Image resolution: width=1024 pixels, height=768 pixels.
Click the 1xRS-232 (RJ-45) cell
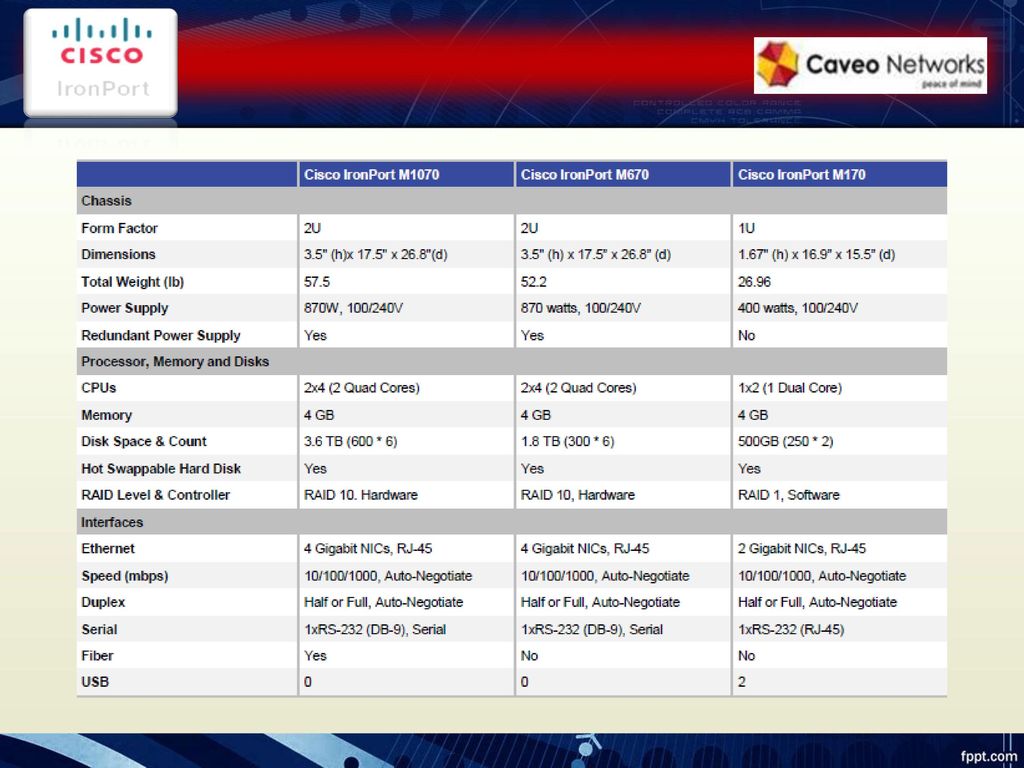[791, 630]
